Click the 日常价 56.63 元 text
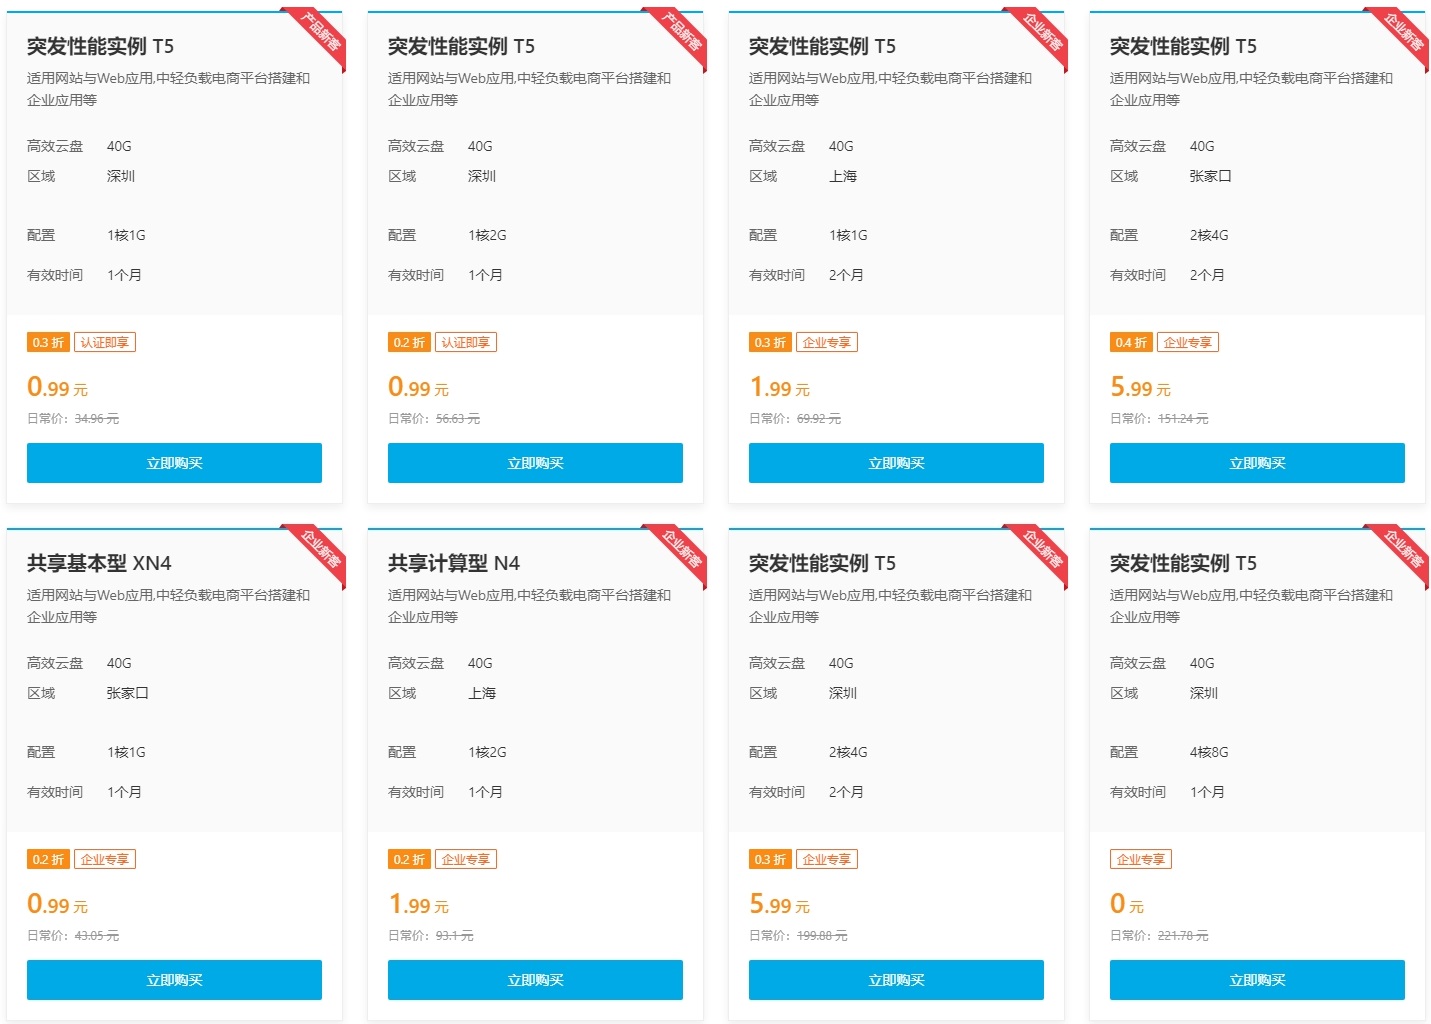Viewport: 1431px width, 1024px height. (x=434, y=419)
